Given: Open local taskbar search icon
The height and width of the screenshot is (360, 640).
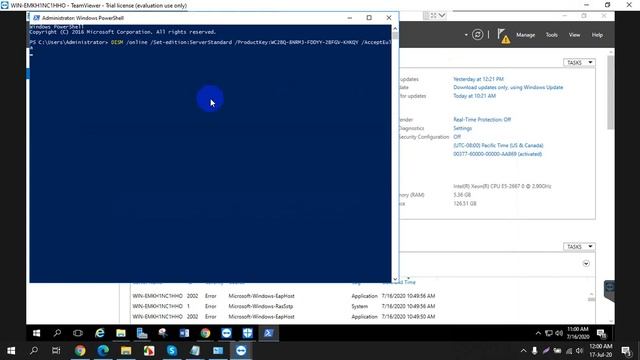Looking at the screenshot, I should tap(34, 350).
